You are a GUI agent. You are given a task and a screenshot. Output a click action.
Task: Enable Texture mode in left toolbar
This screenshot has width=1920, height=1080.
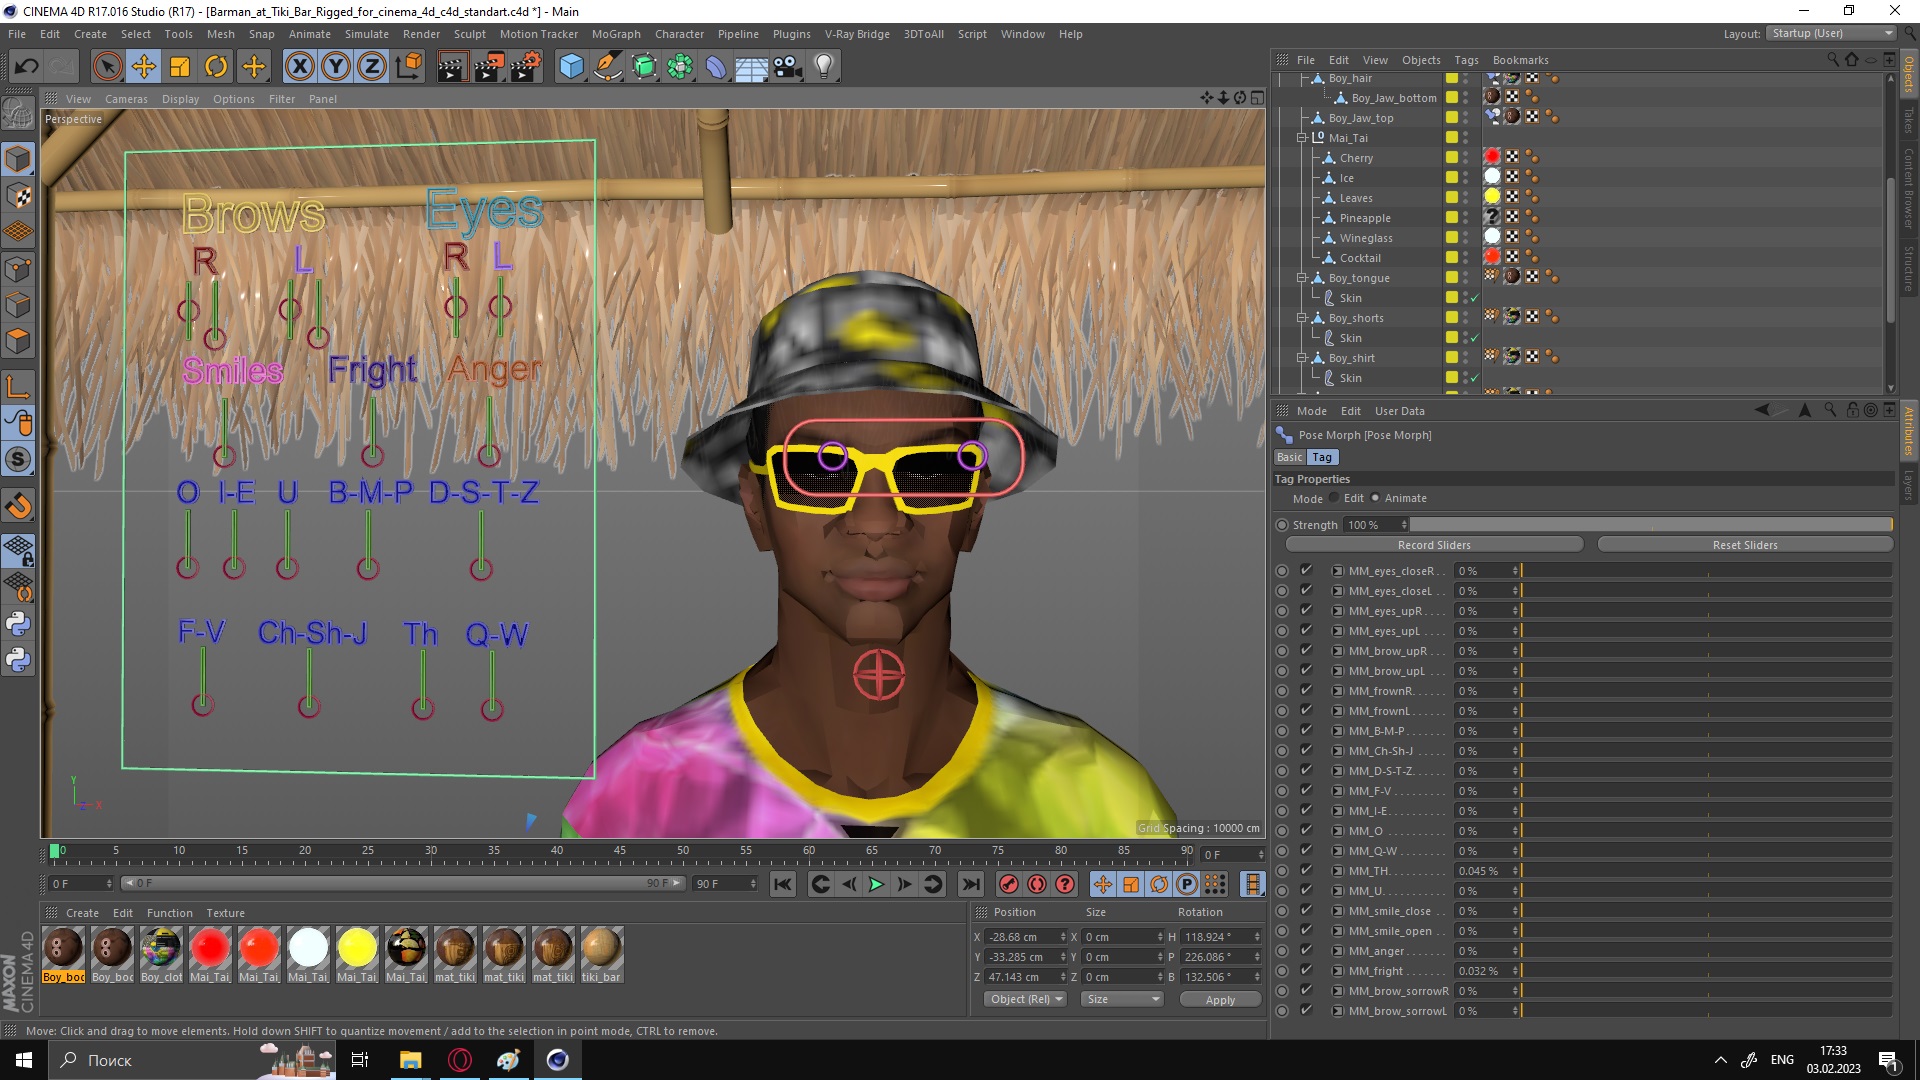(19, 196)
